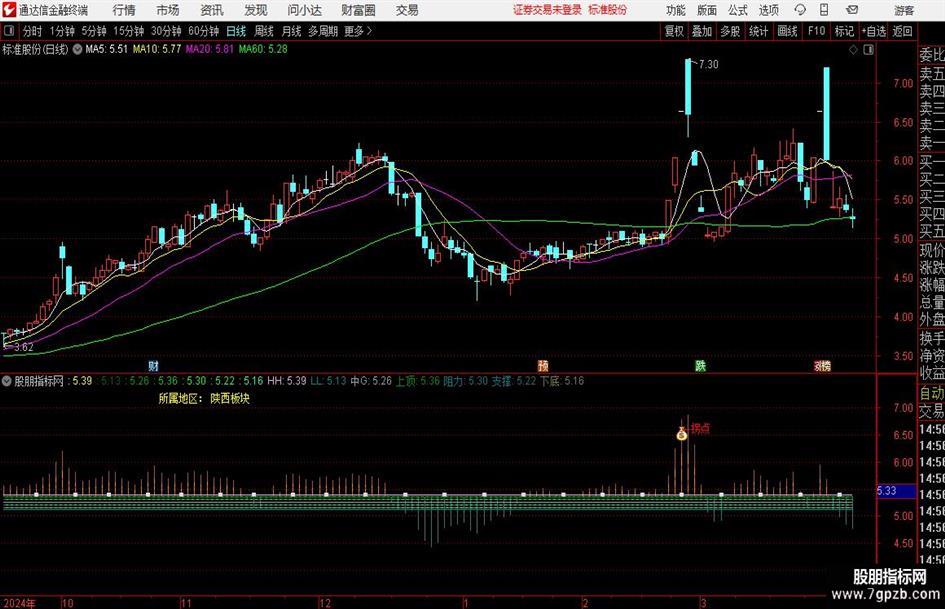The image size is (945, 609).
Task: Open the 资讯 menu
Action: 212,10
